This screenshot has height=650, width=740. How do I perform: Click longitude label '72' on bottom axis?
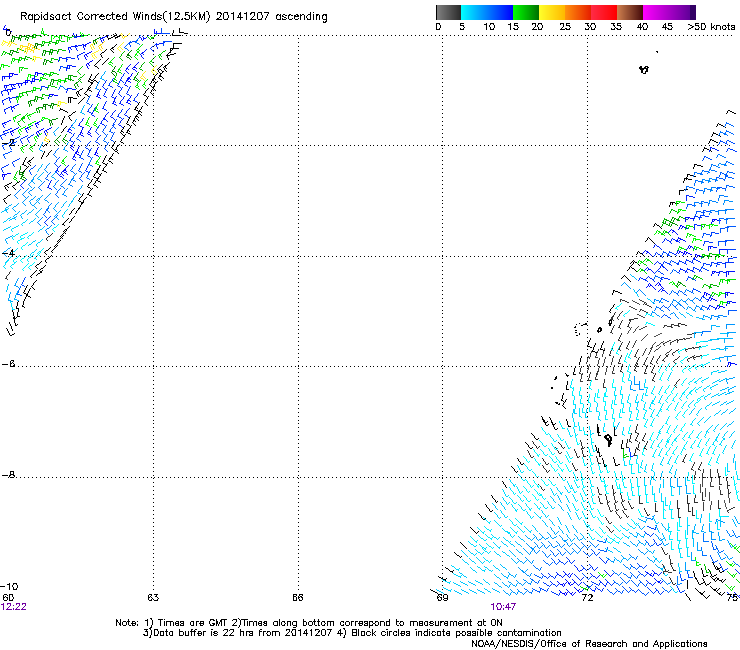587,598
